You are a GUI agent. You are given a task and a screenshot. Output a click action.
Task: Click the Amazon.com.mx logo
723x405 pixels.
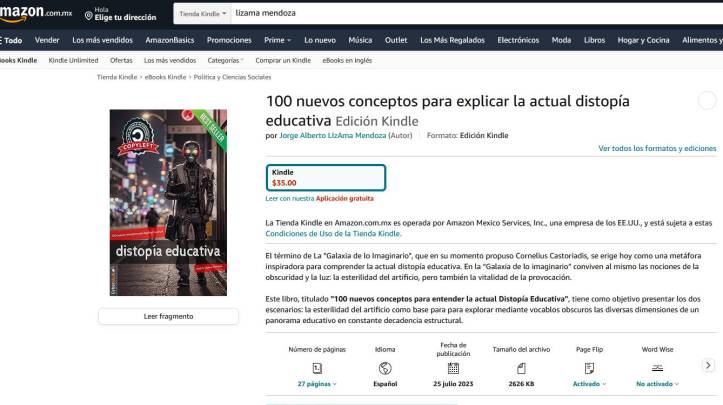click(x=37, y=13)
